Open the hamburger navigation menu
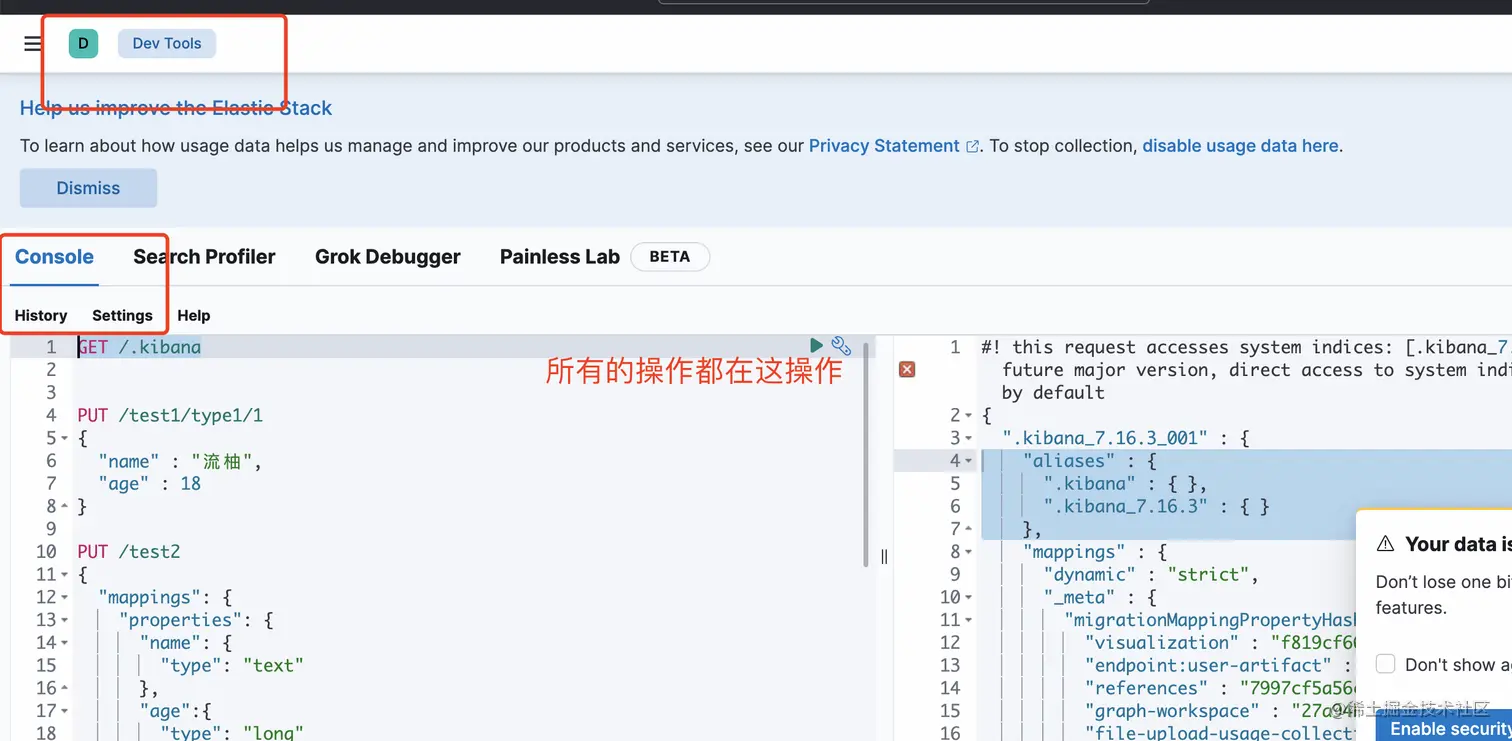Image resolution: width=1512 pixels, height=741 pixels. (33, 44)
